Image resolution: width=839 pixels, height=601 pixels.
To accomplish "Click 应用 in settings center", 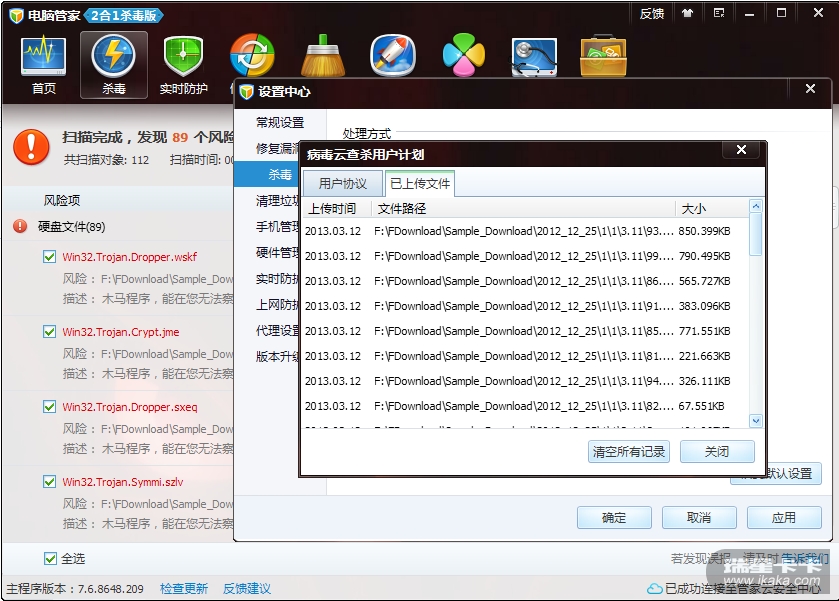I will (784, 518).
